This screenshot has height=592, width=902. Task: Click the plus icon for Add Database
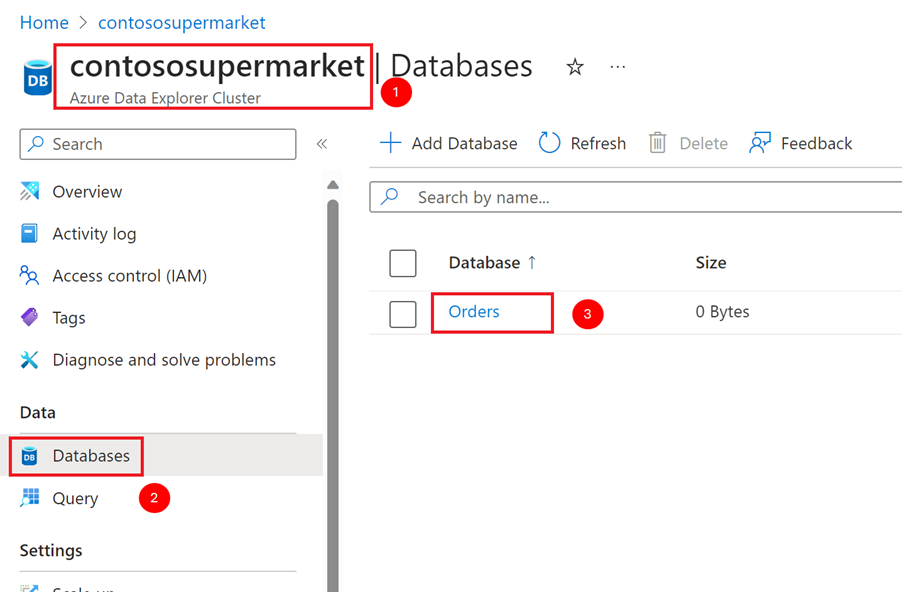[x=391, y=143]
